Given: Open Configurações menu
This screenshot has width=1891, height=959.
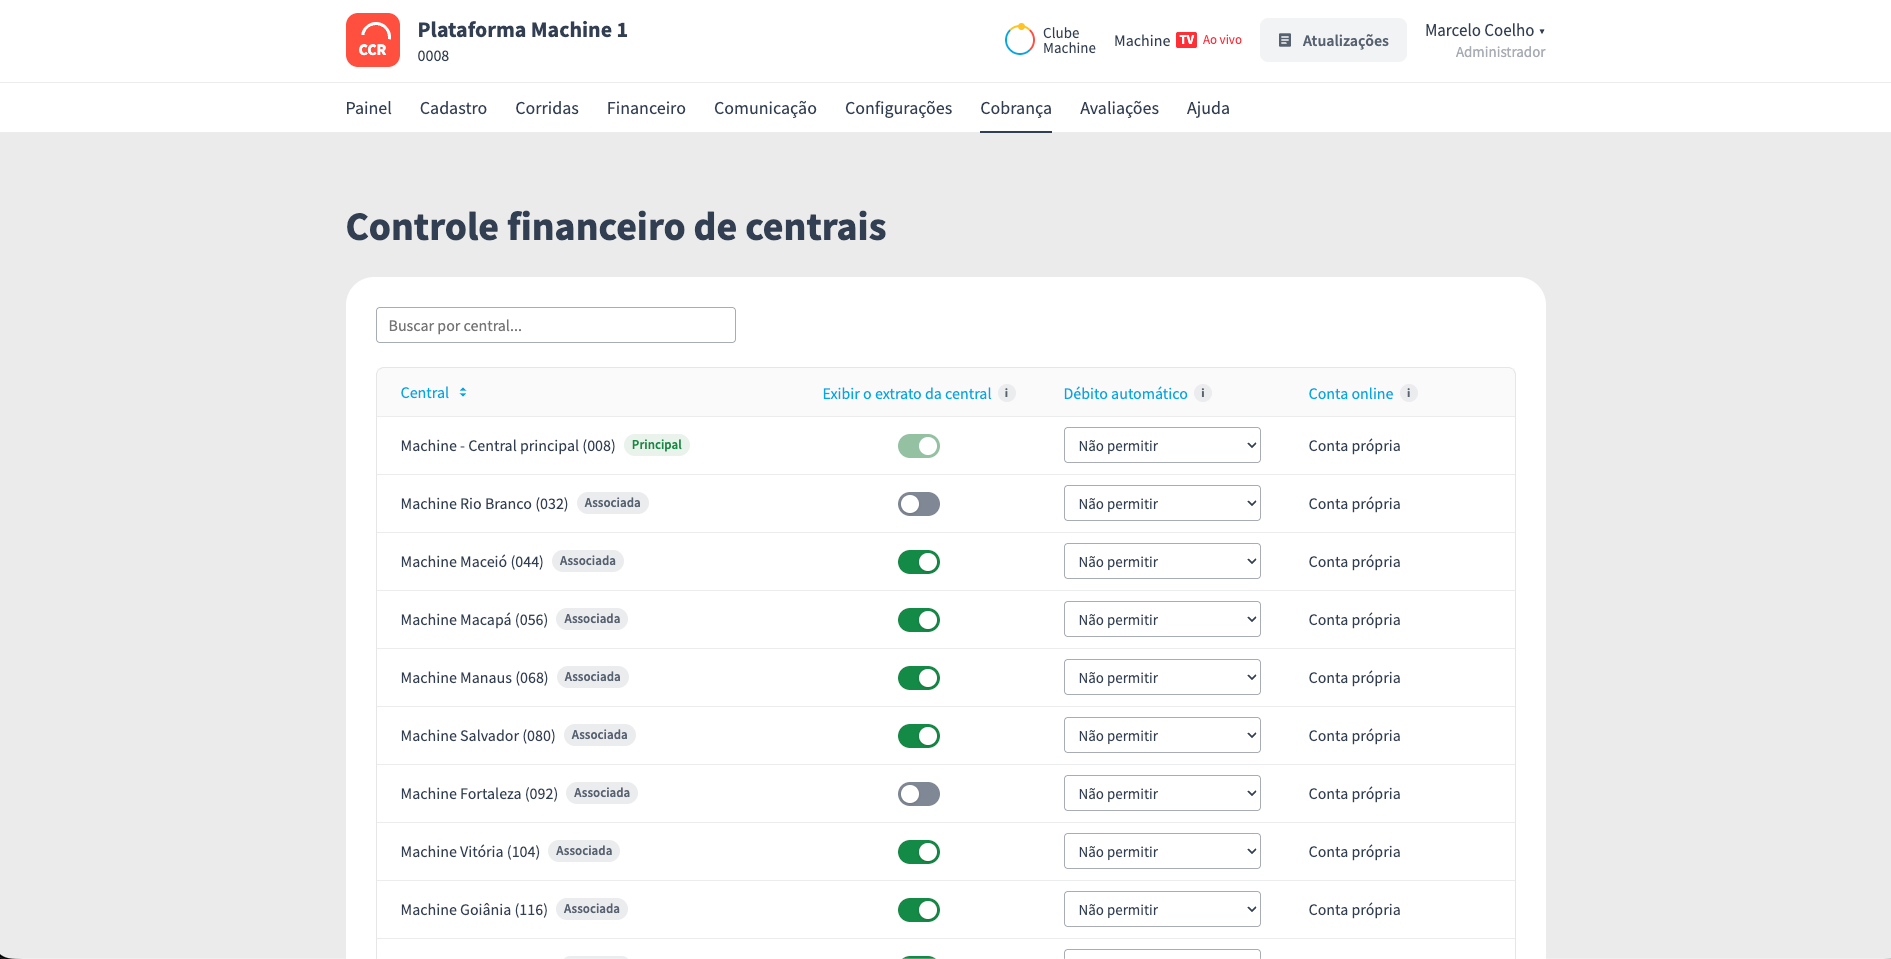Looking at the screenshot, I should [898, 108].
